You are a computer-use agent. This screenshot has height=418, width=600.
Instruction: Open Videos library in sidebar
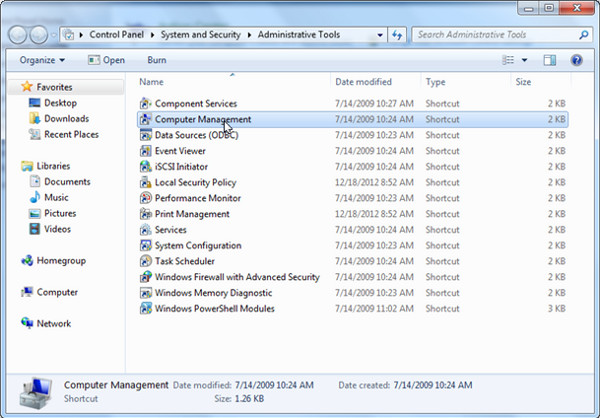57,229
